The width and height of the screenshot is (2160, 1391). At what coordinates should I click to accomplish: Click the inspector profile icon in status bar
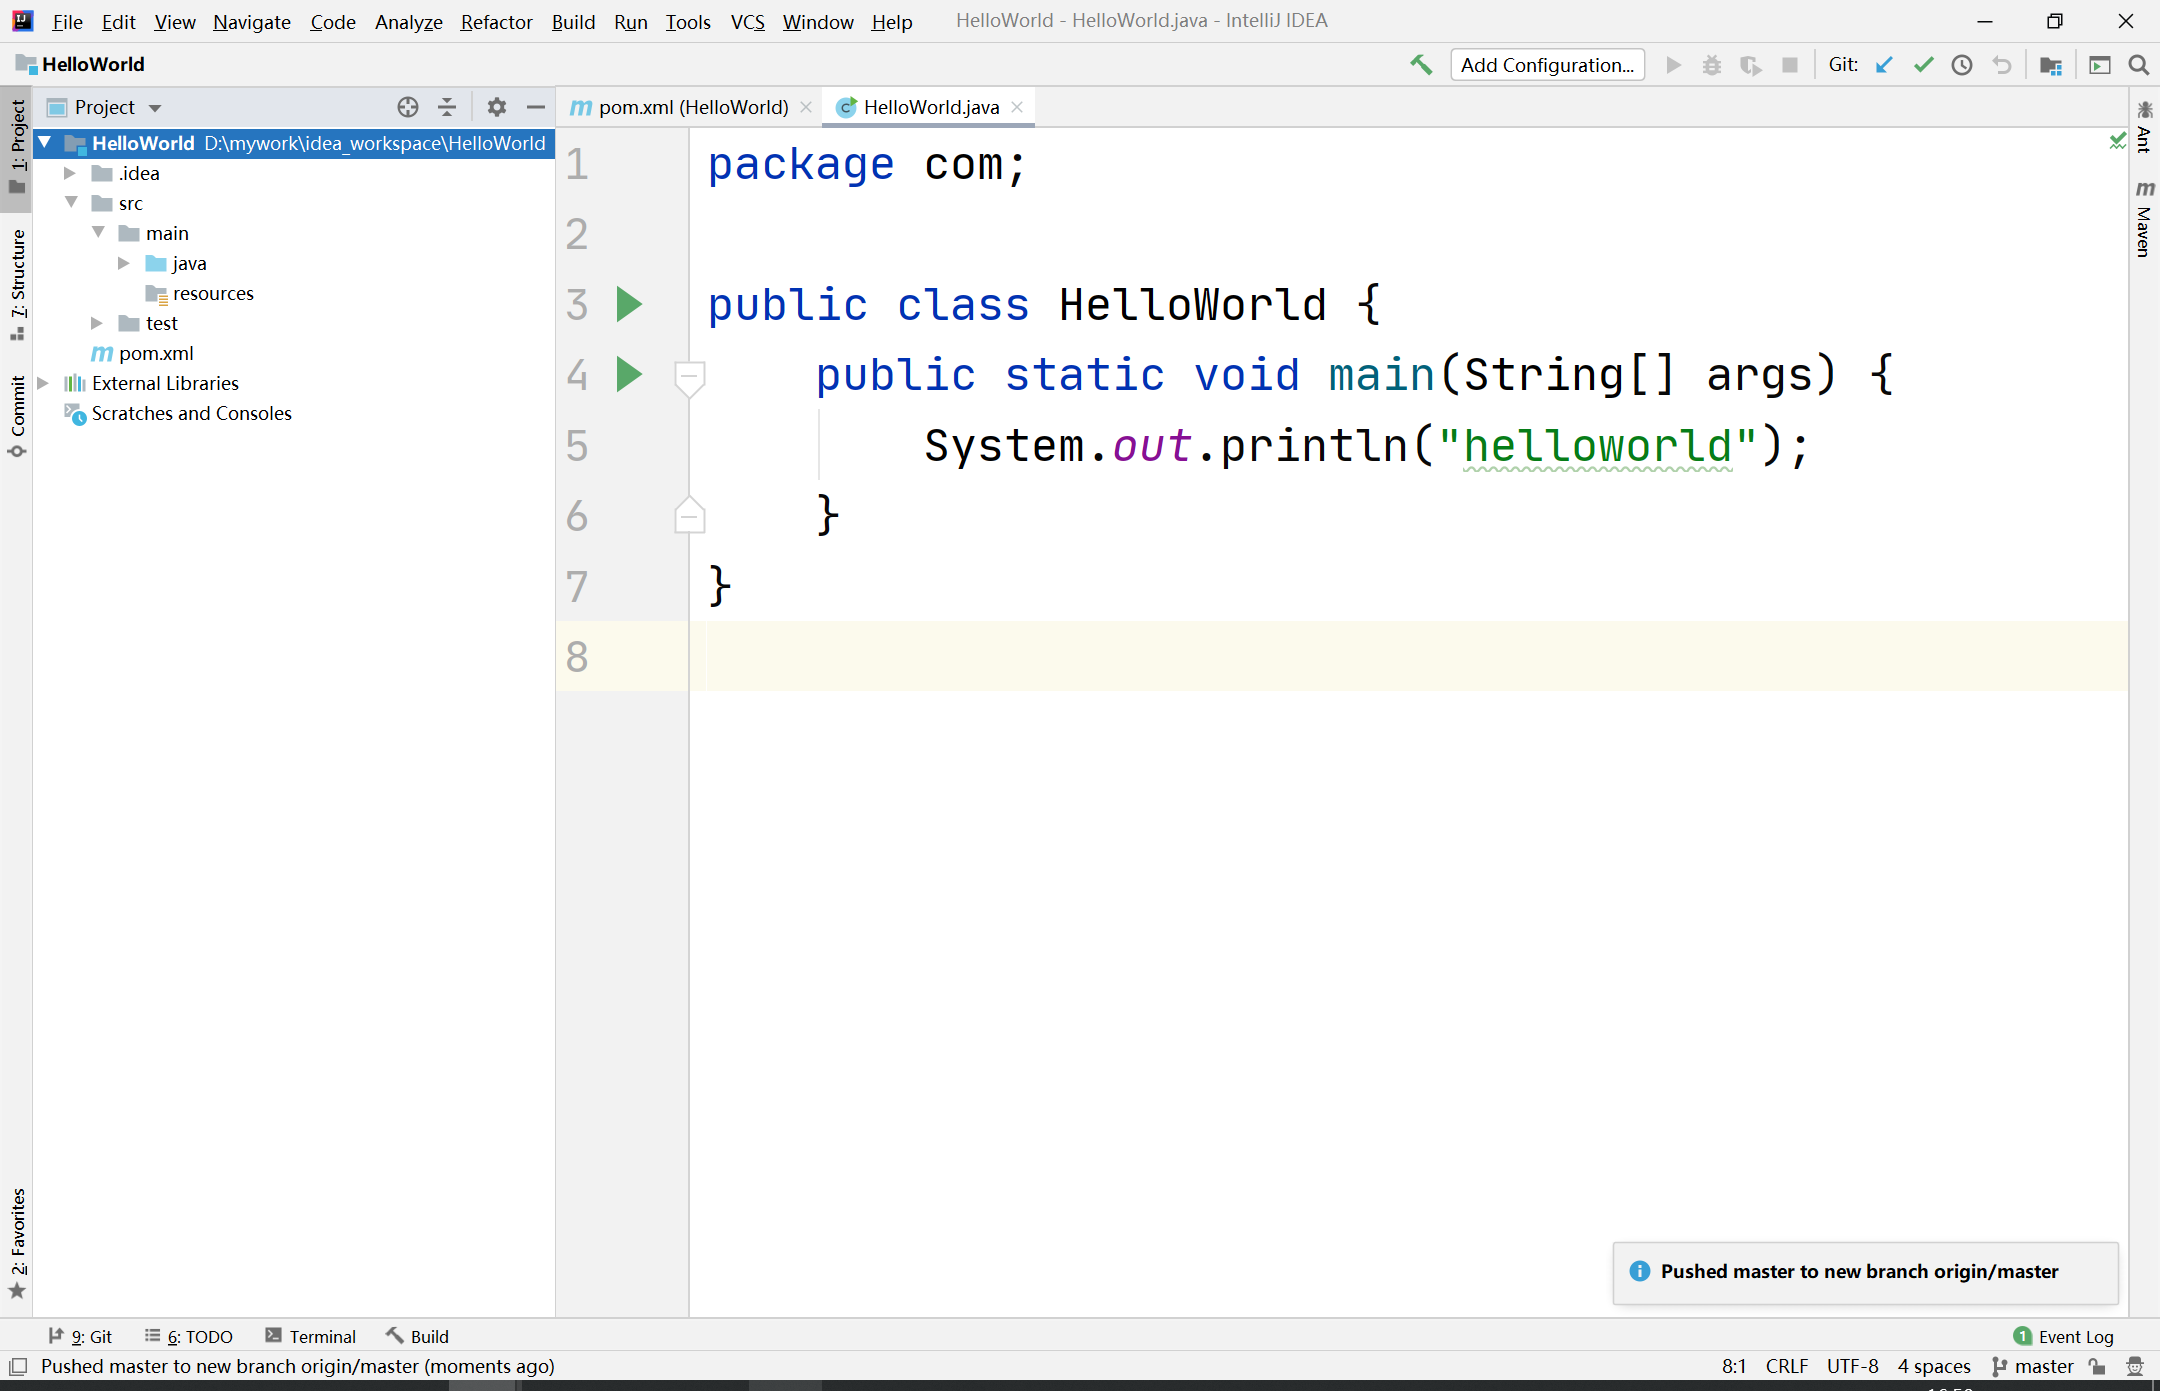click(2135, 1366)
